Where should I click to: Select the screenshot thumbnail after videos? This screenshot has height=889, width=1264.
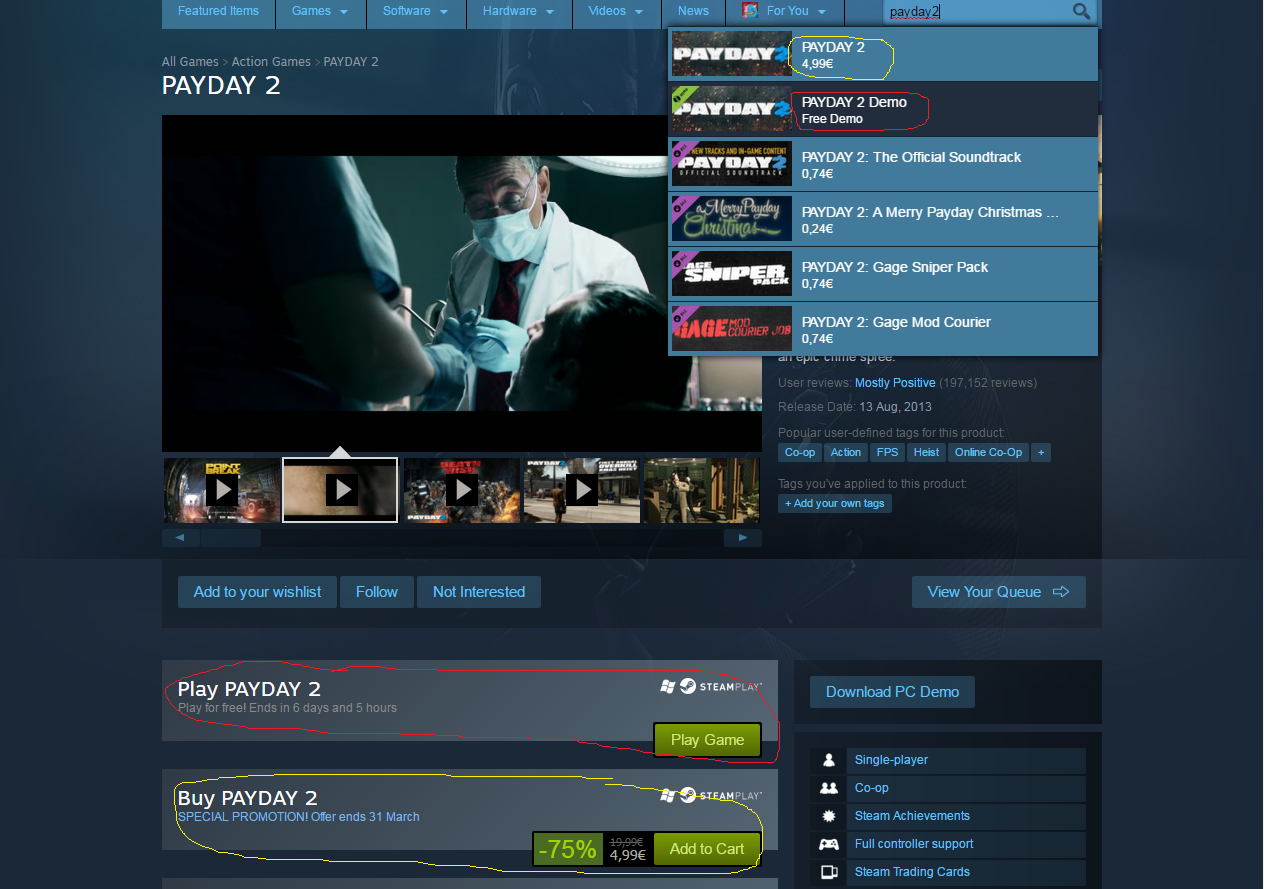[x=701, y=490]
